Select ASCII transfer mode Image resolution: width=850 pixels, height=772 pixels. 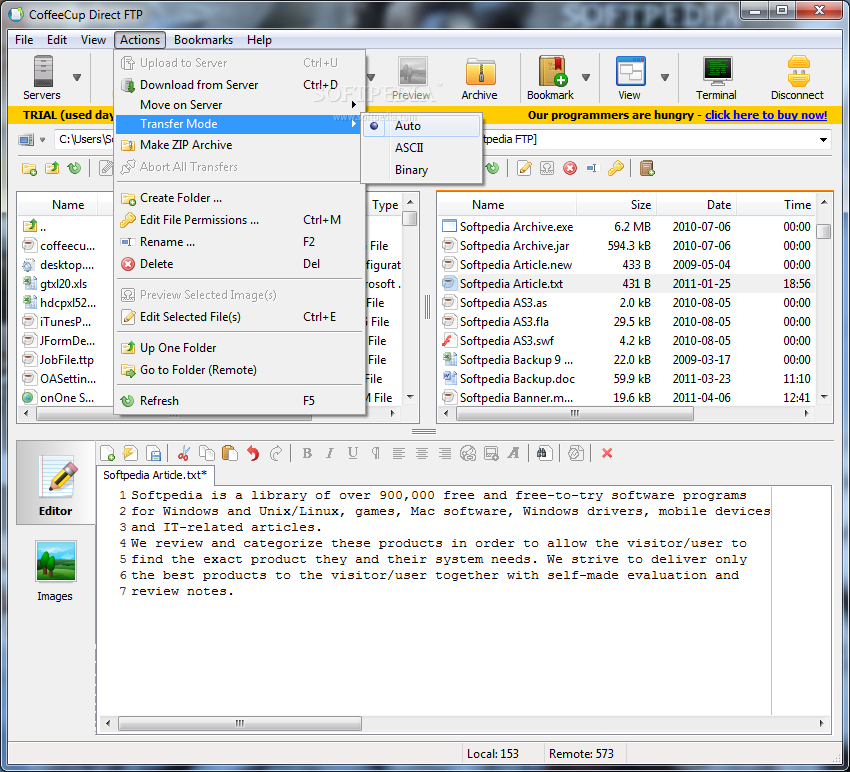[x=422, y=147]
